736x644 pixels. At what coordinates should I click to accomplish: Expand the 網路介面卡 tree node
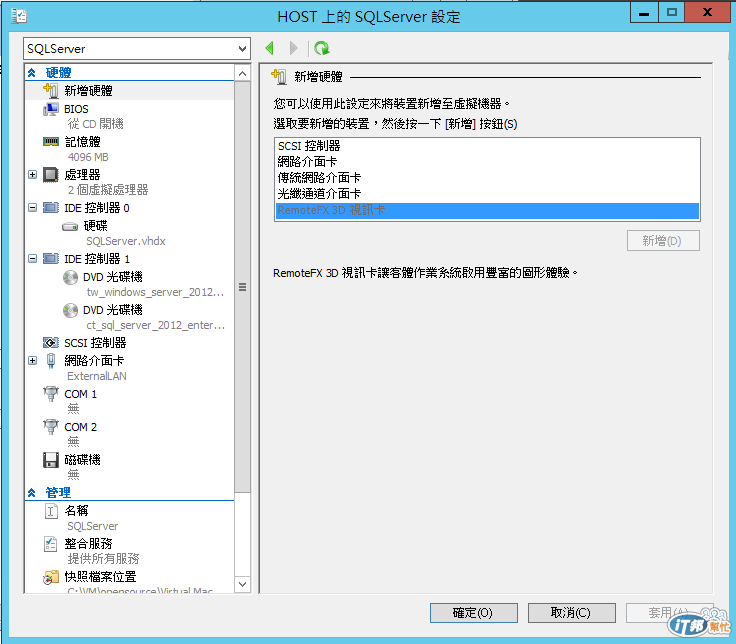pos(32,360)
